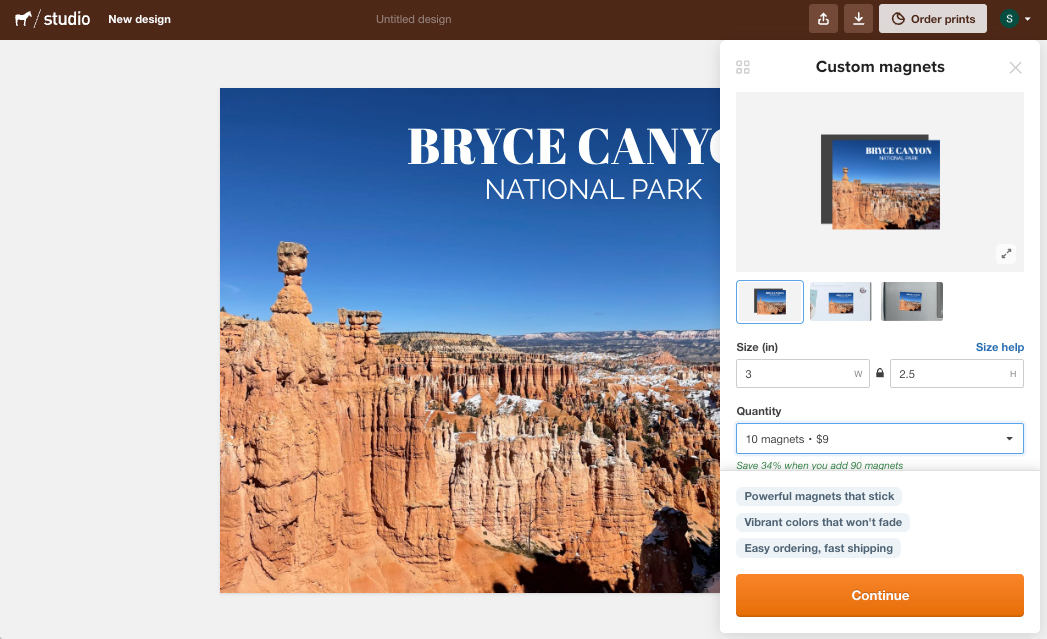1047x639 pixels.
Task: Open the account dropdown arrow
Action: click(1028, 19)
